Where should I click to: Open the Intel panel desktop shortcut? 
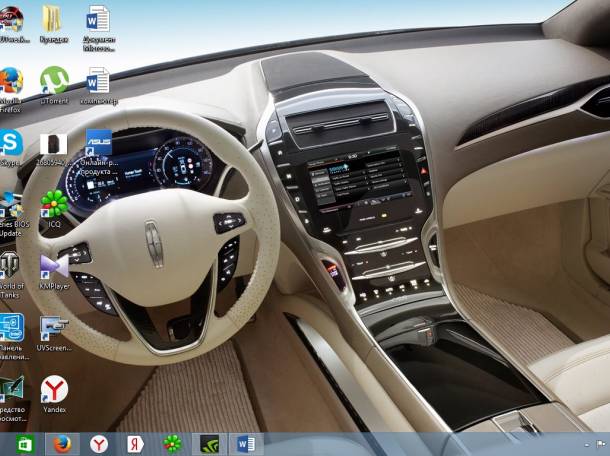[x=11, y=329]
